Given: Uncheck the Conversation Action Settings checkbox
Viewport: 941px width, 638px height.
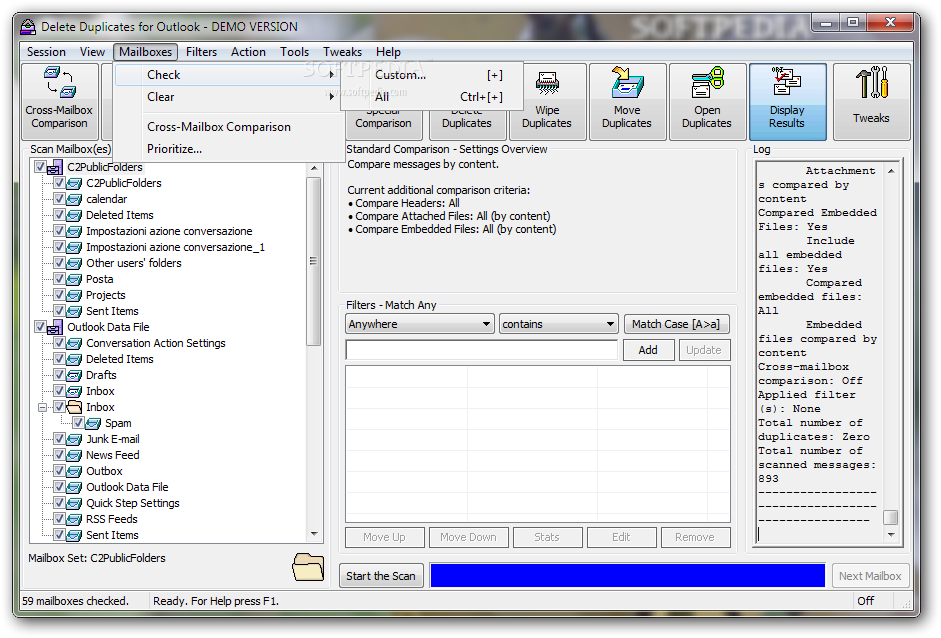Looking at the screenshot, I should [59, 343].
